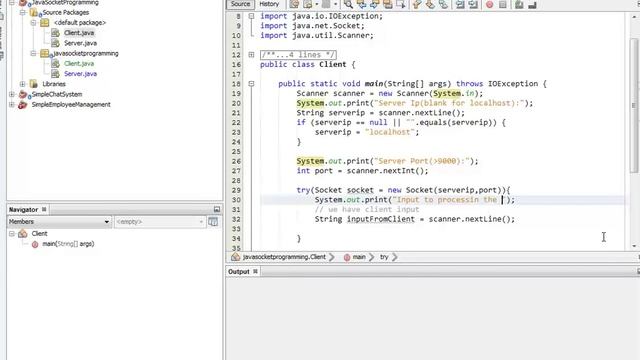
Task: Collapse the import statements fold
Action: 251,16
